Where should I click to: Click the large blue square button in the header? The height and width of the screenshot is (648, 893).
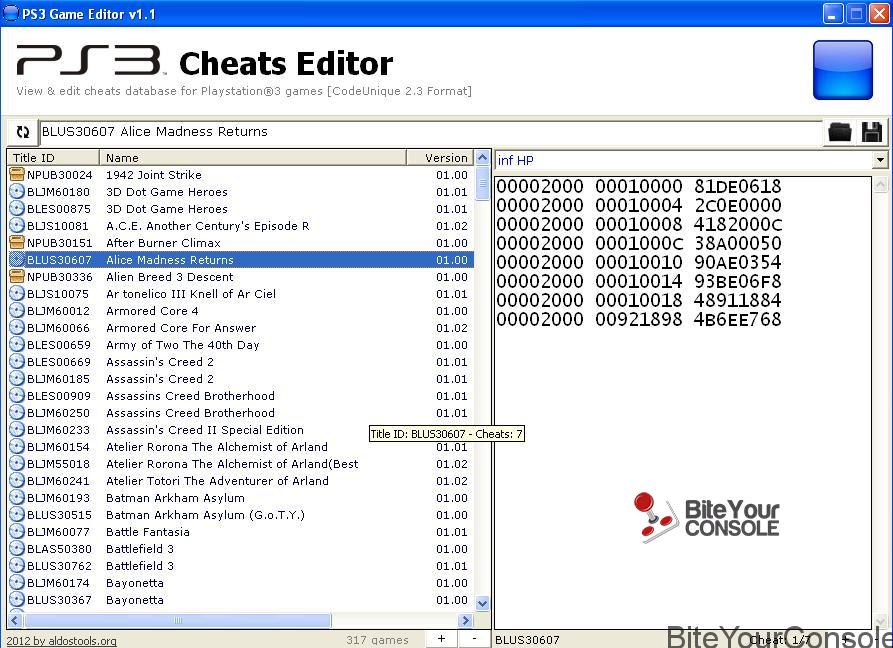coord(842,70)
